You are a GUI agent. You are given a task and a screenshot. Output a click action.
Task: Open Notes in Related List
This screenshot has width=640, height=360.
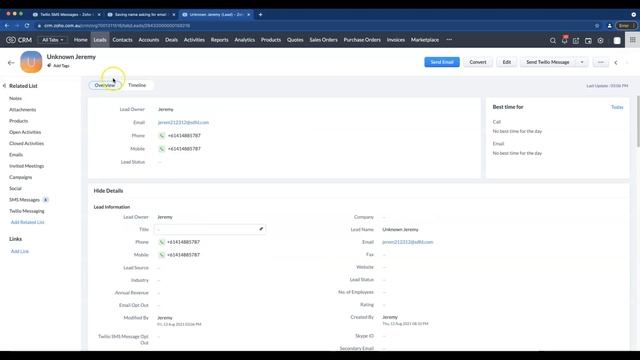[16, 98]
